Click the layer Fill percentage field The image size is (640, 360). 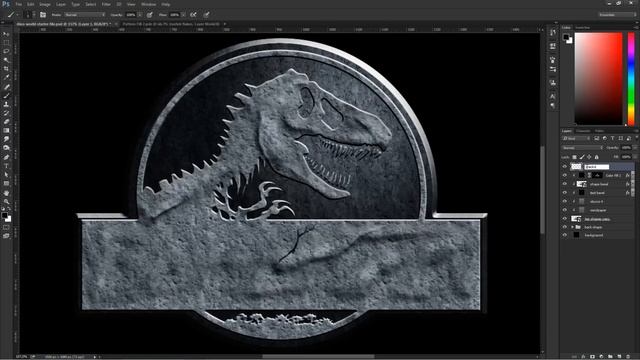(626, 157)
